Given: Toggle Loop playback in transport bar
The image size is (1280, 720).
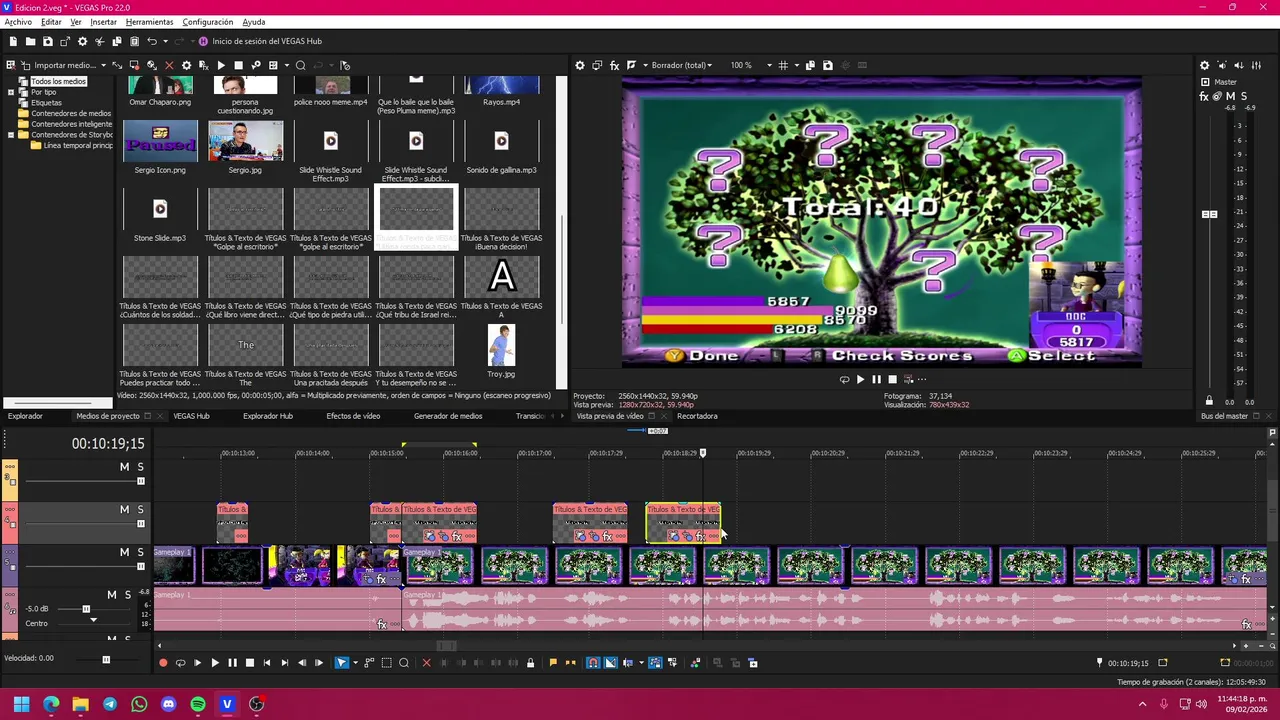Looking at the screenshot, I should pos(180,663).
